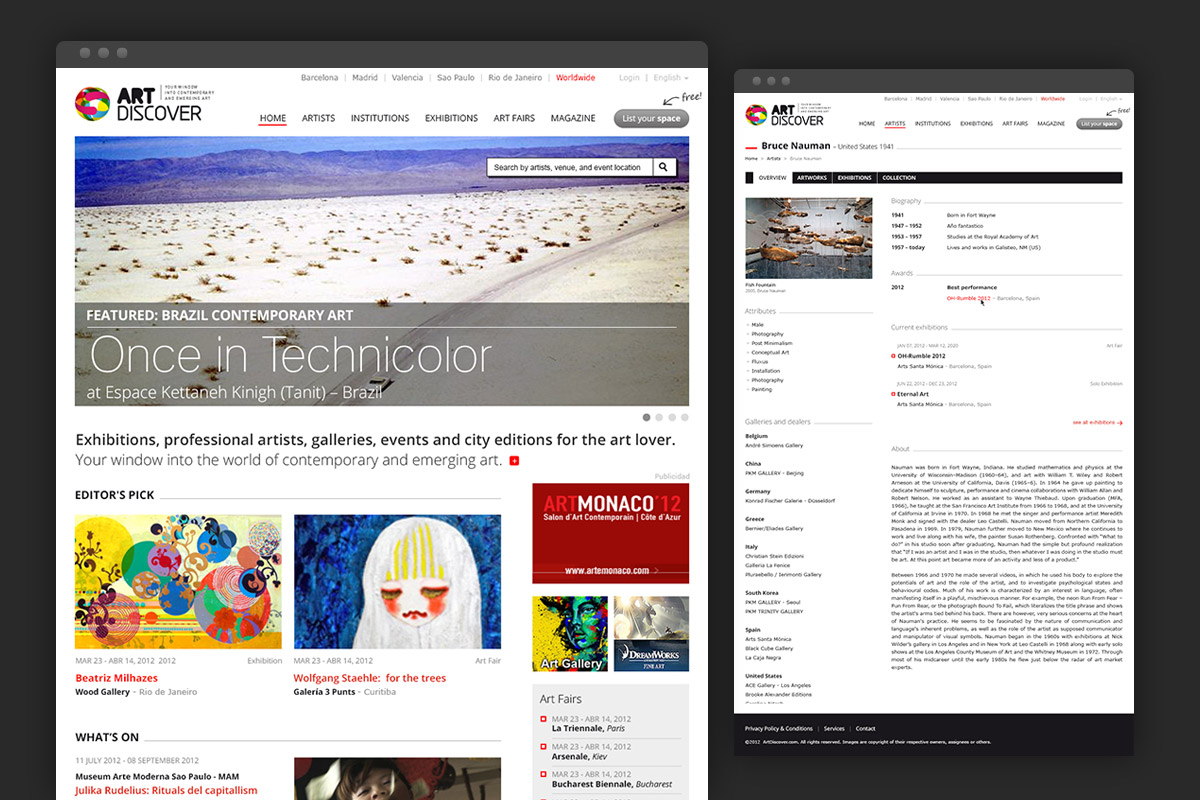The image size is (1200, 800).
Task: Click 'Post Minimalism' attribute
Action: (772, 343)
